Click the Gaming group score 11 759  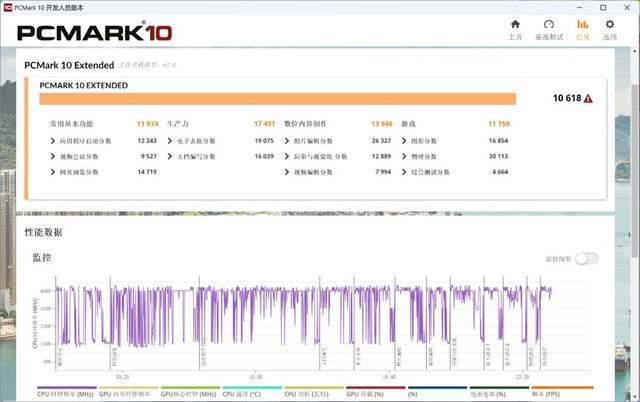499,124
